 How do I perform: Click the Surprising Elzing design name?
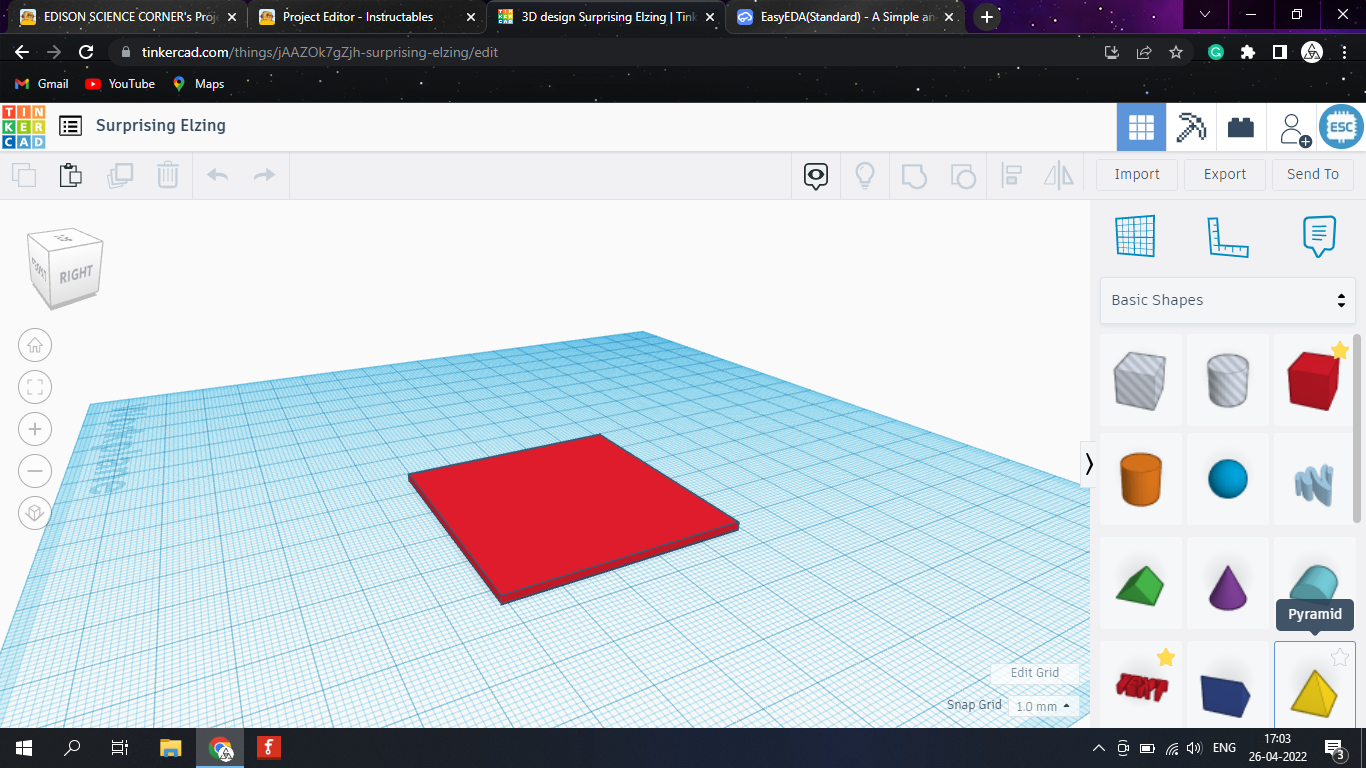[161, 126]
